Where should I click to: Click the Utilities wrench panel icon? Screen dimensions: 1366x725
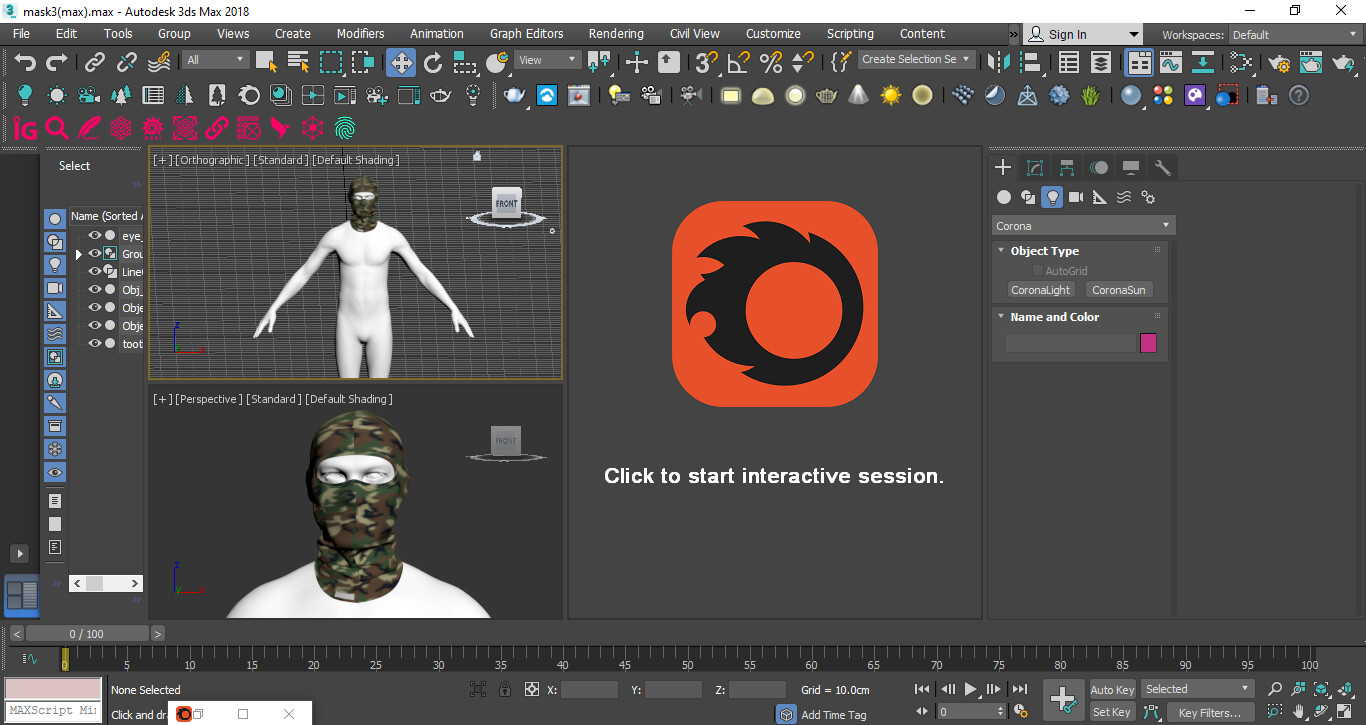click(x=1163, y=167)
